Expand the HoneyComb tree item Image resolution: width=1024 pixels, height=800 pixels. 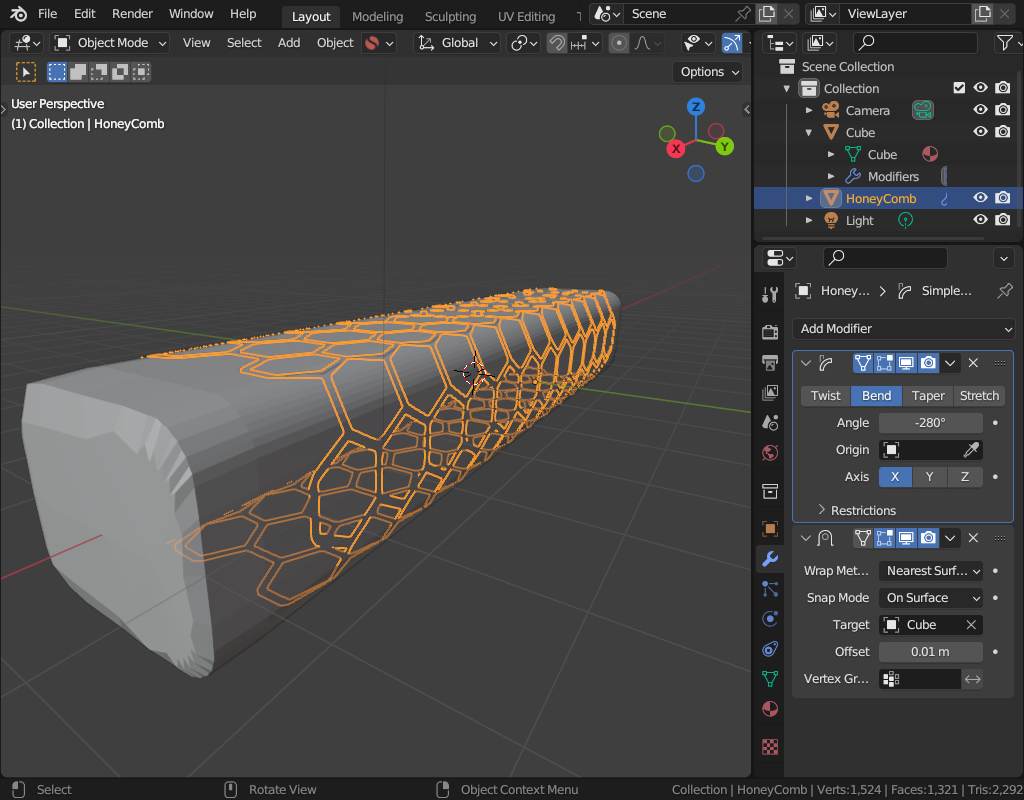point(808,198)
